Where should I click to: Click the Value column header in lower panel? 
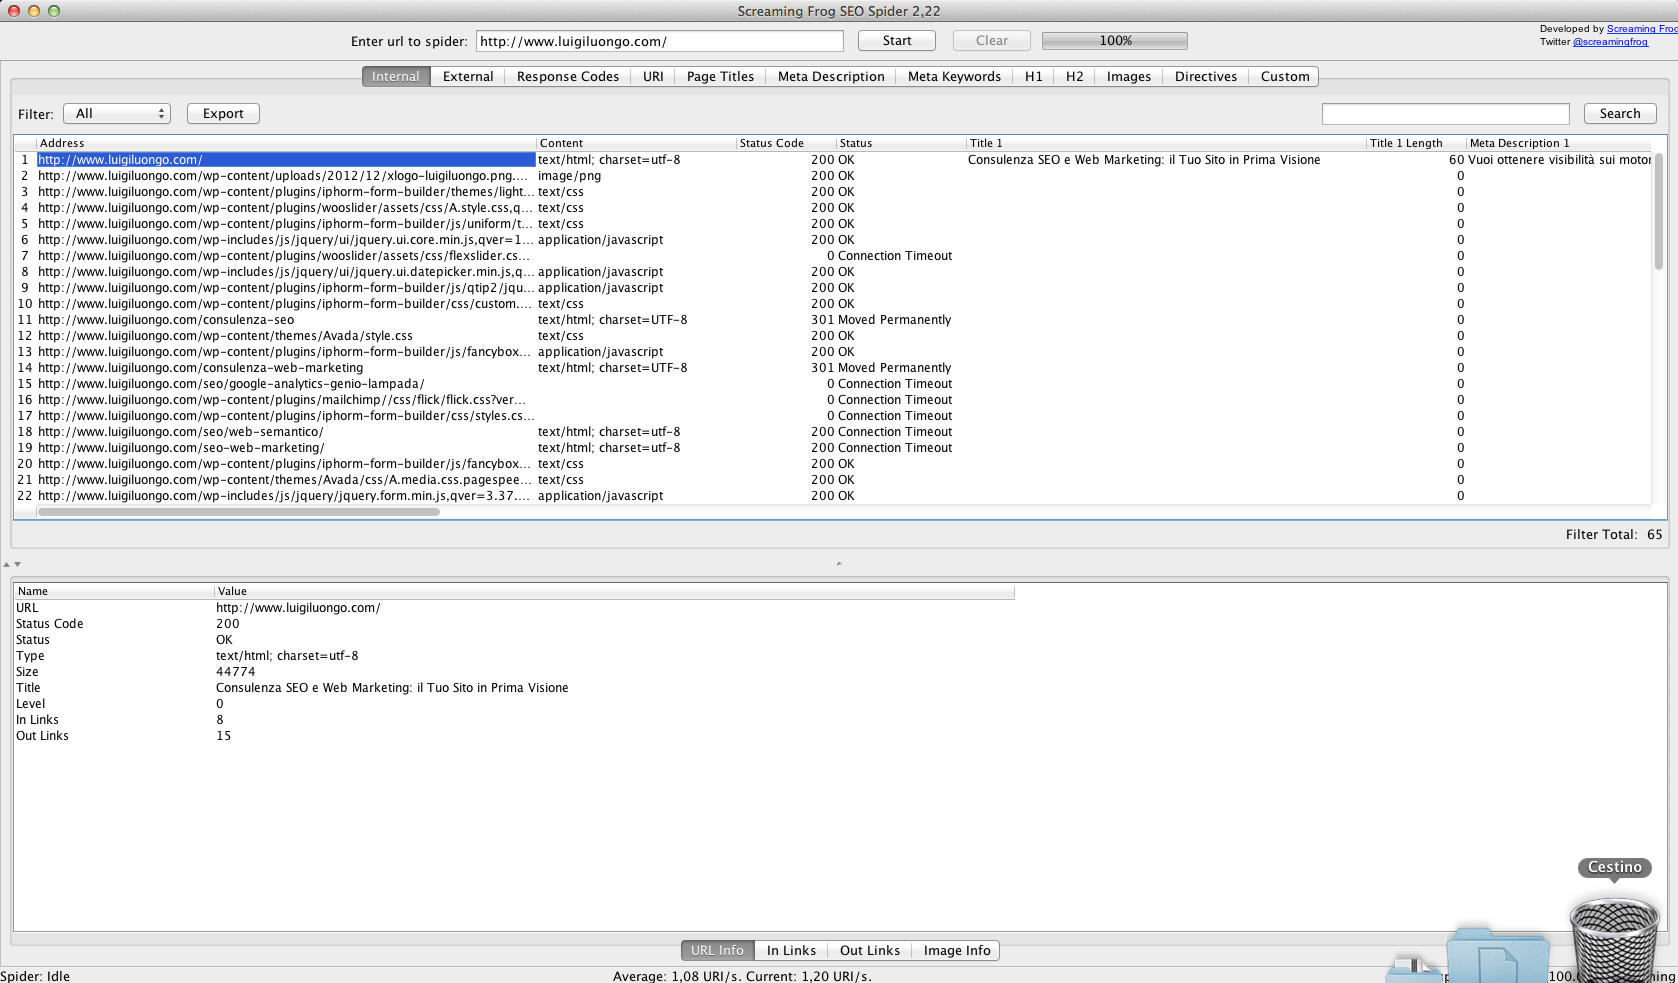click(x=614, y=591)
